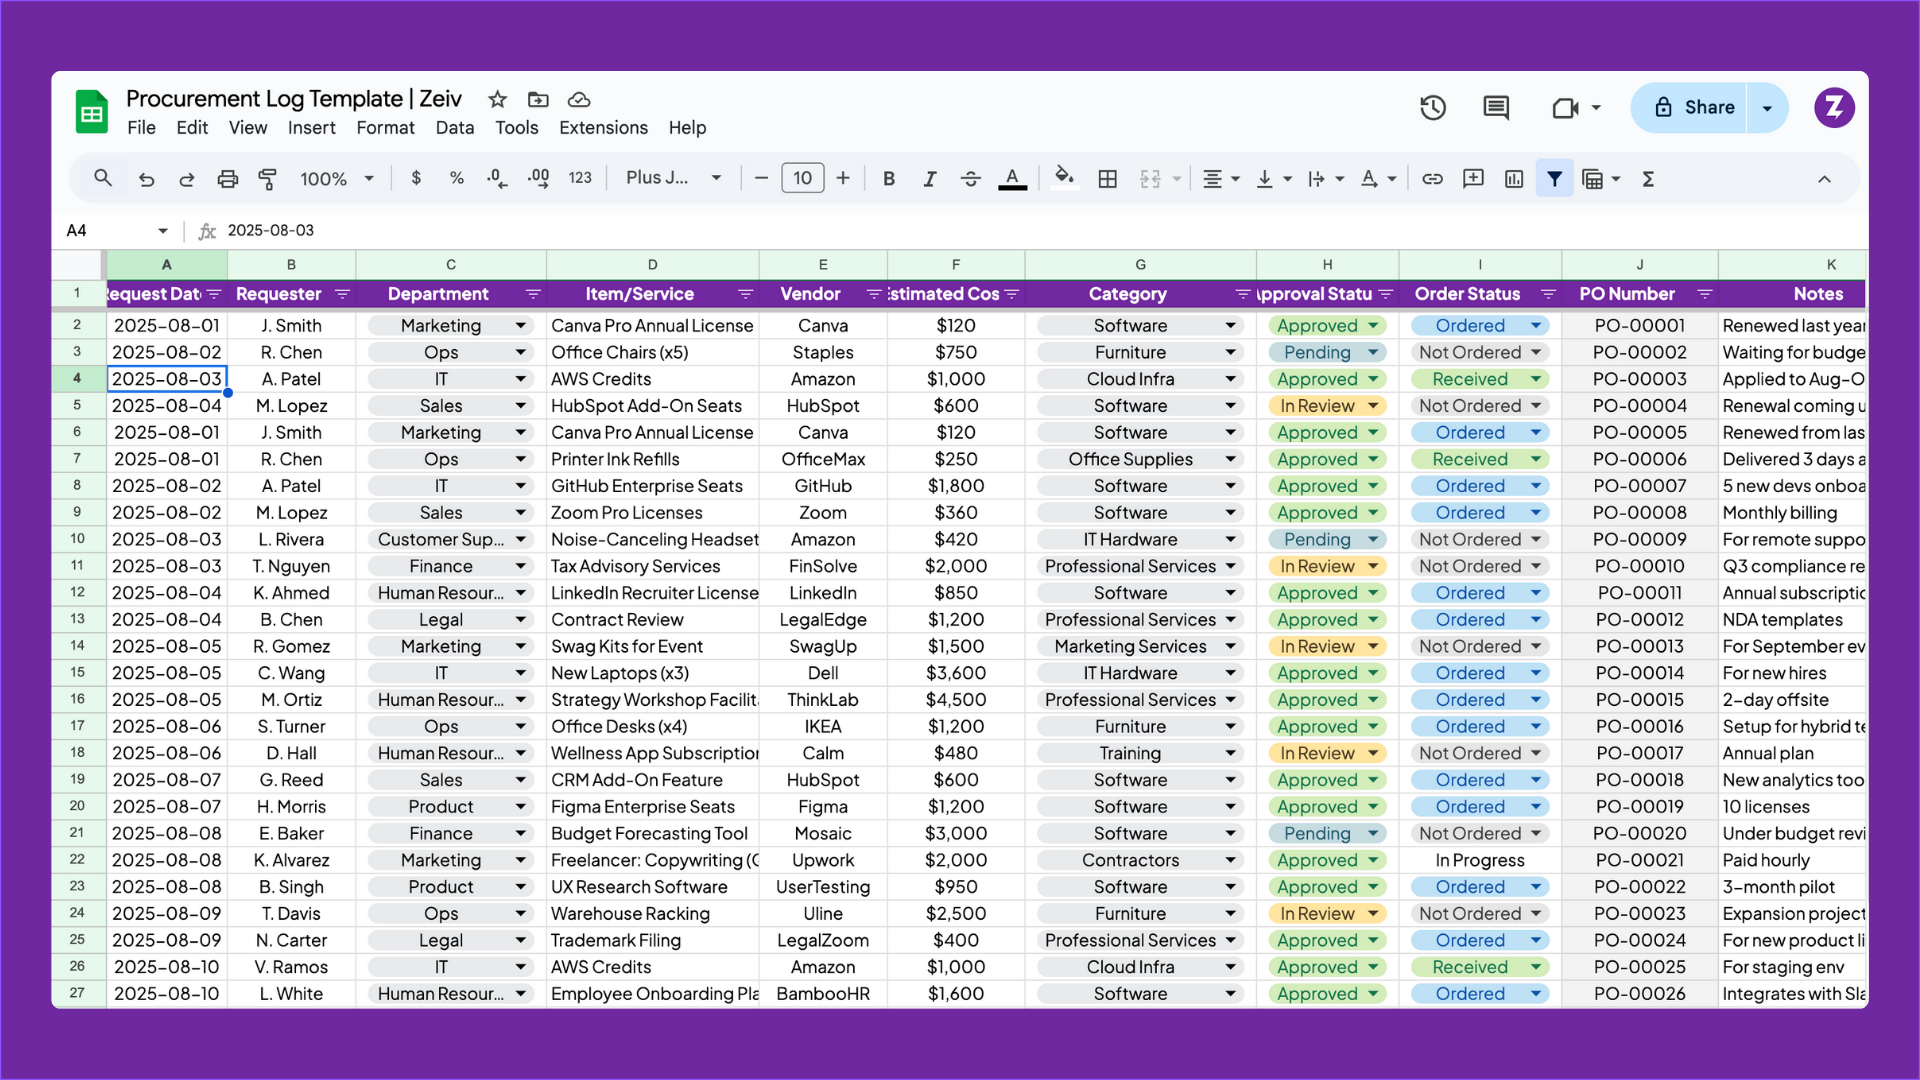The image size is (1920, 1080).
Task: Format selection as currency
Action: pyautogui.click(x=417, y=178)
